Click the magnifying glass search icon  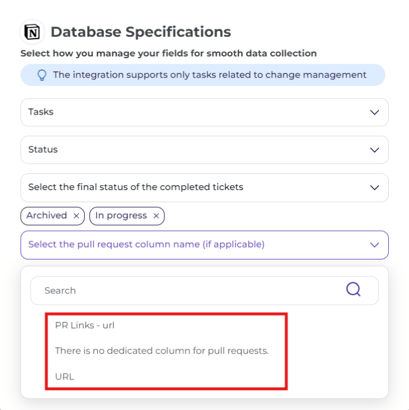[x=353, y=289]
